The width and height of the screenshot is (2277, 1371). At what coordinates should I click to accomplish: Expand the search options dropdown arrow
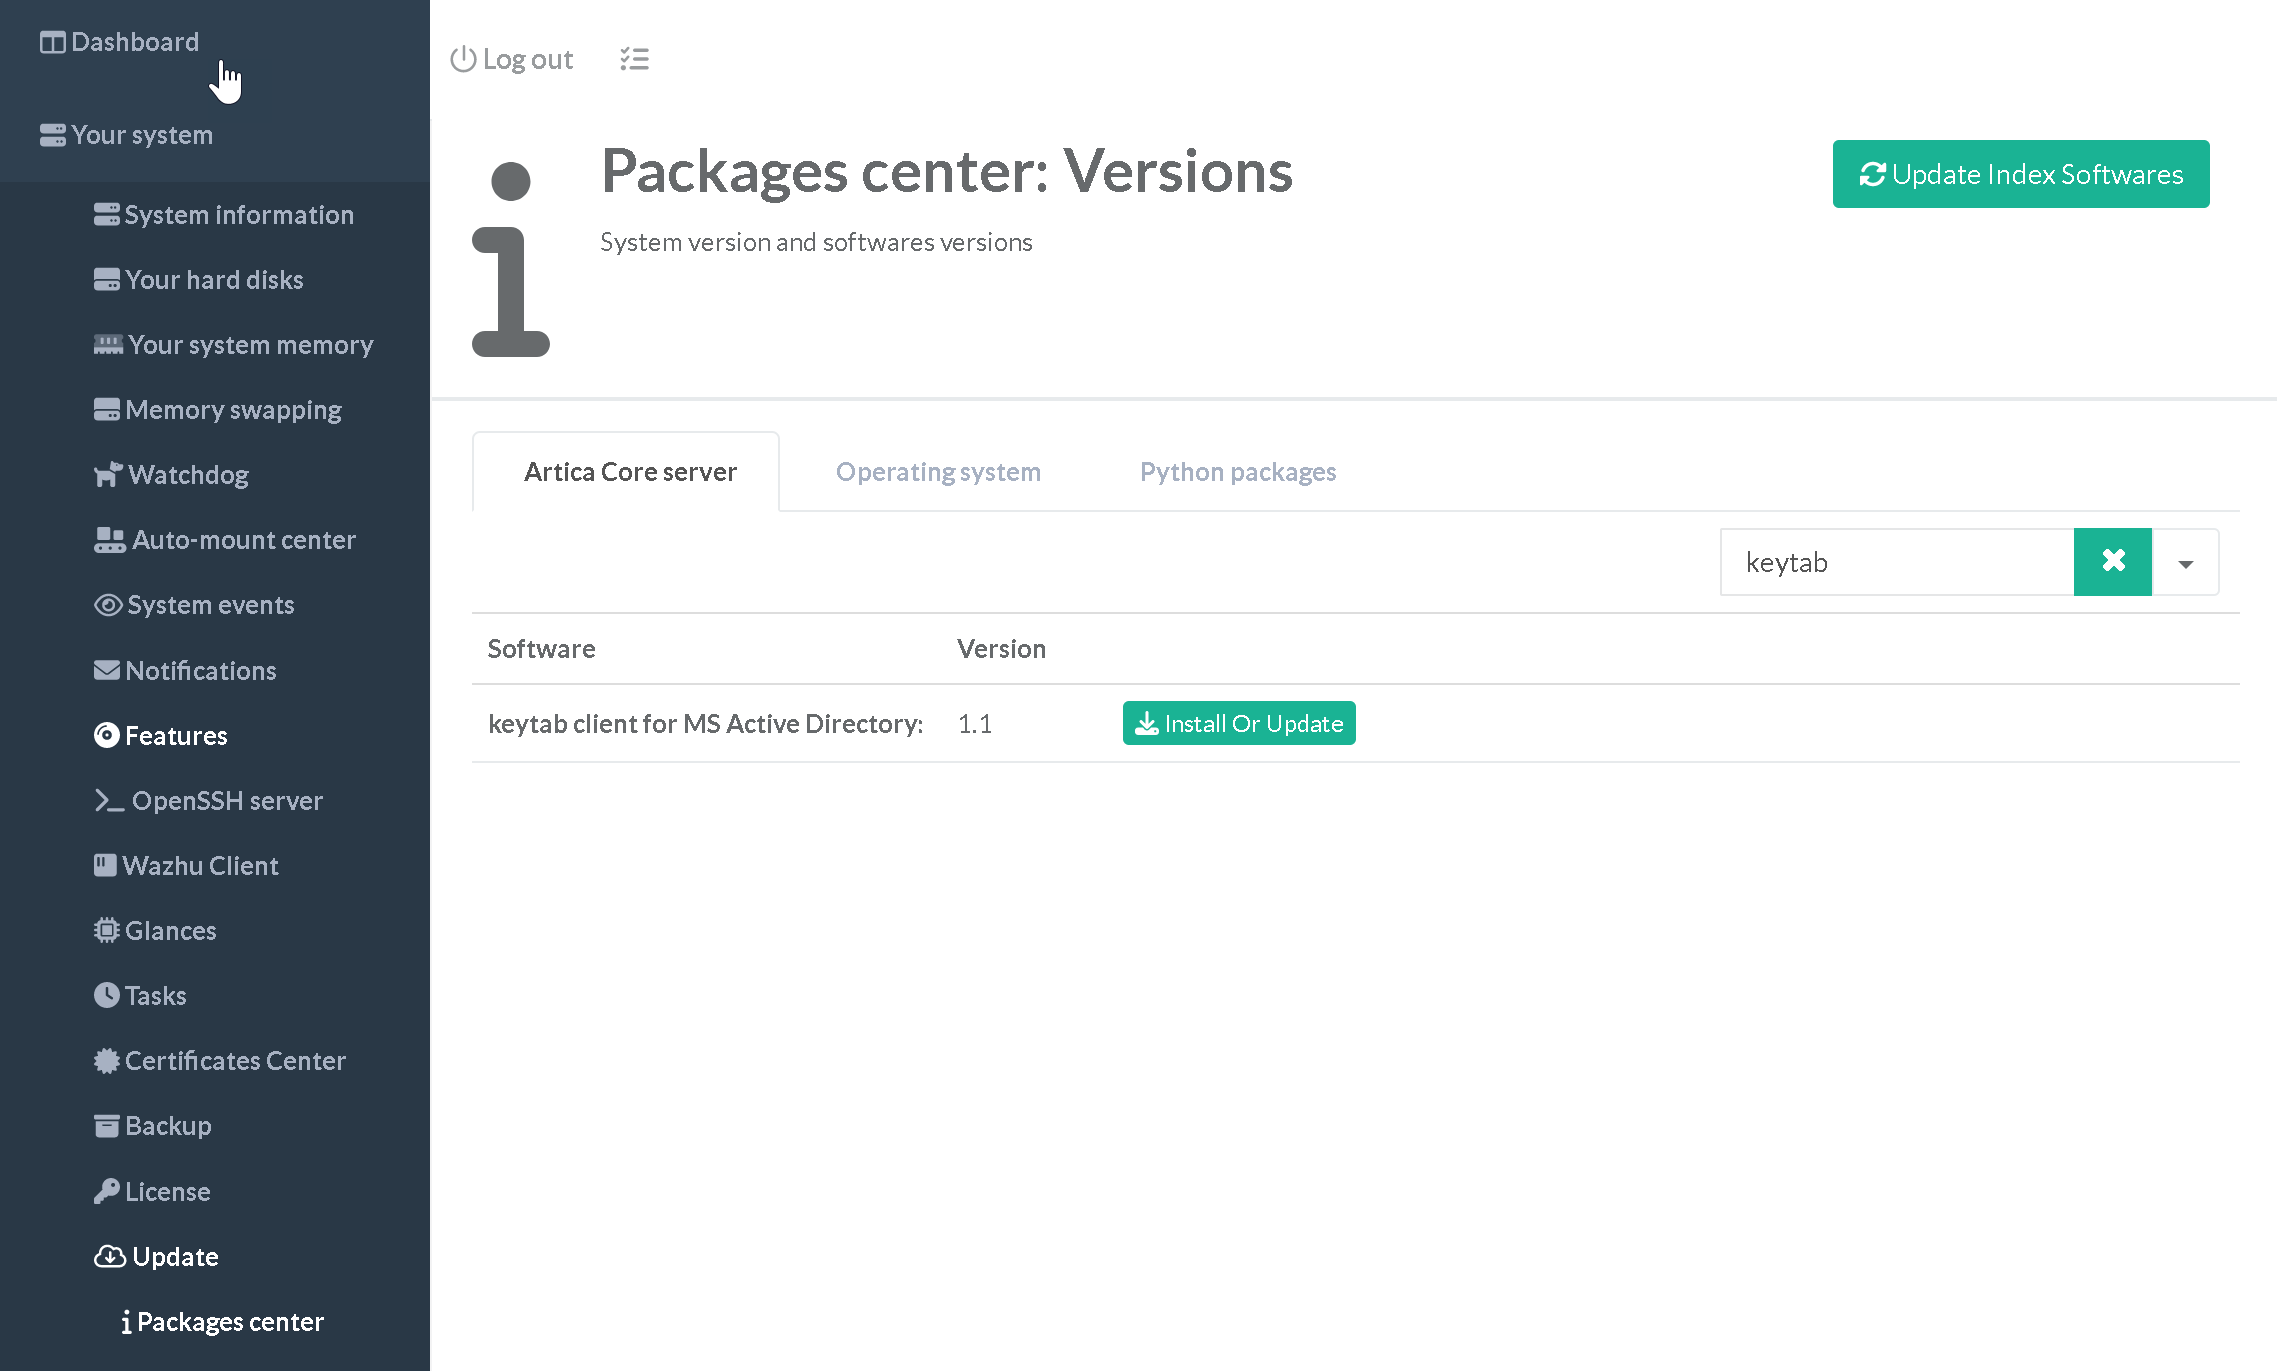coord(2185,563)
